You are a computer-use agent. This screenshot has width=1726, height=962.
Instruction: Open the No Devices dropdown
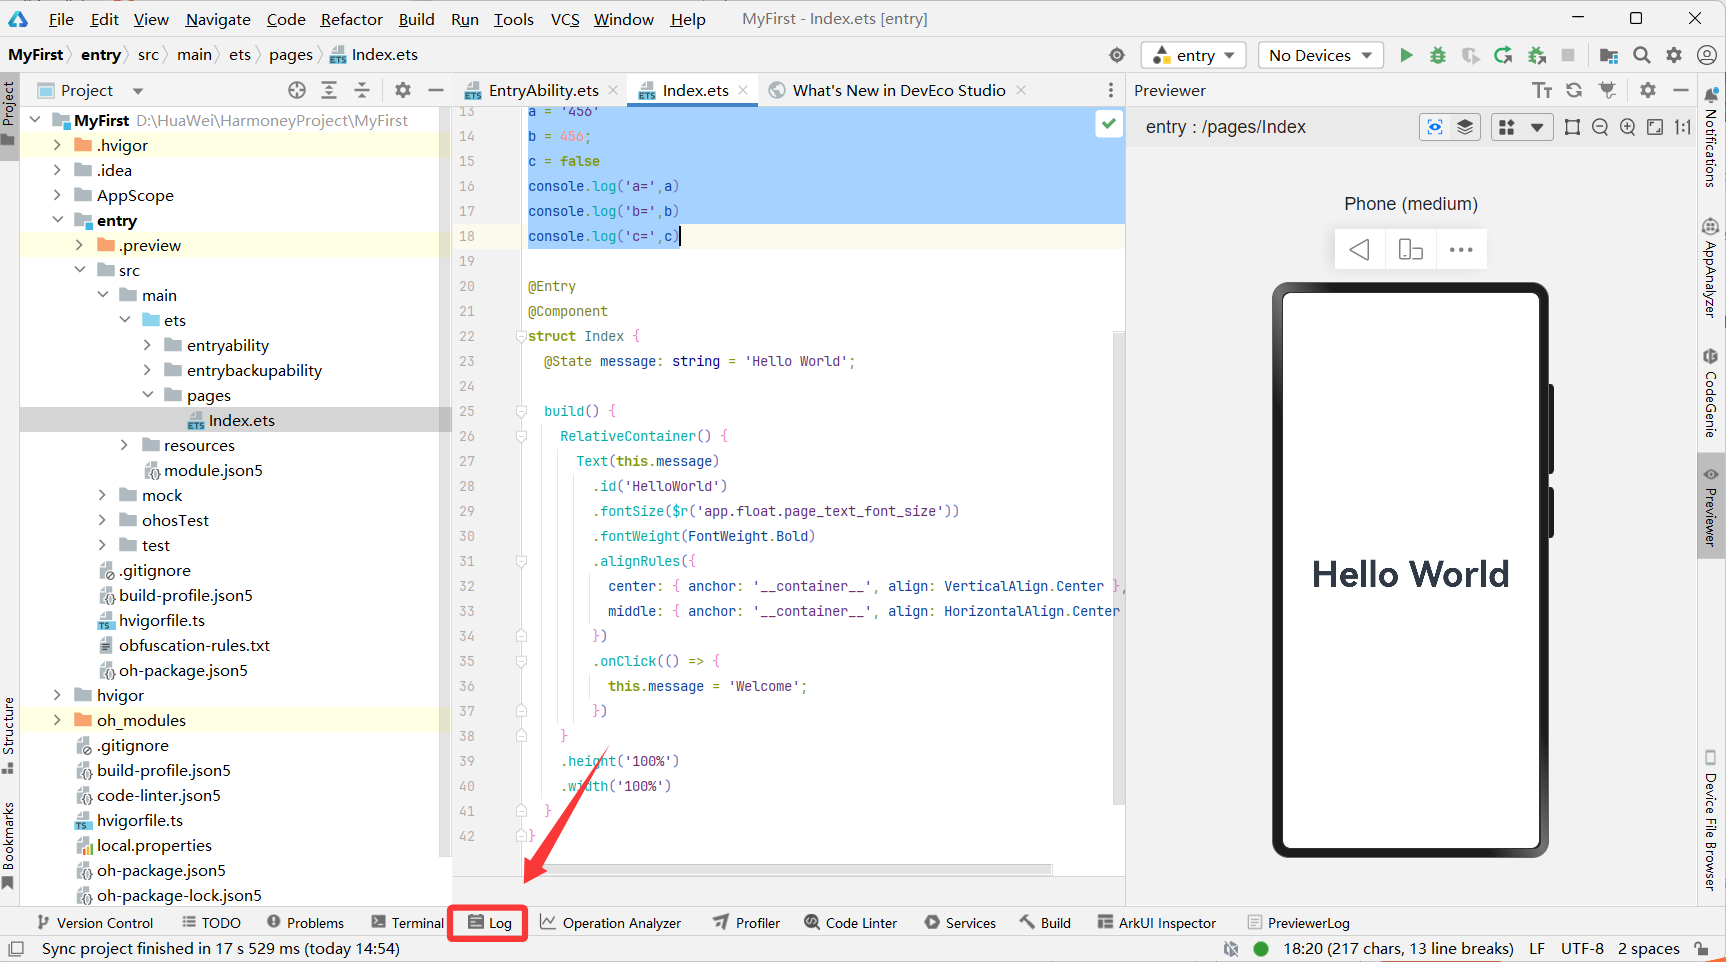point(1320,55)
